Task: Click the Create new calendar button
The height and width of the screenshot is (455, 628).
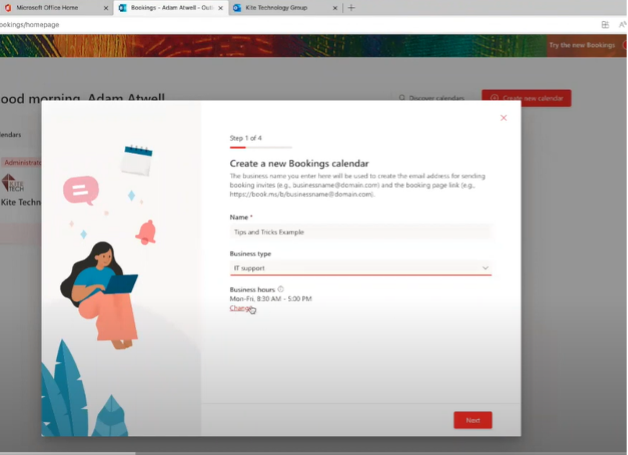Action: [526, 98]
